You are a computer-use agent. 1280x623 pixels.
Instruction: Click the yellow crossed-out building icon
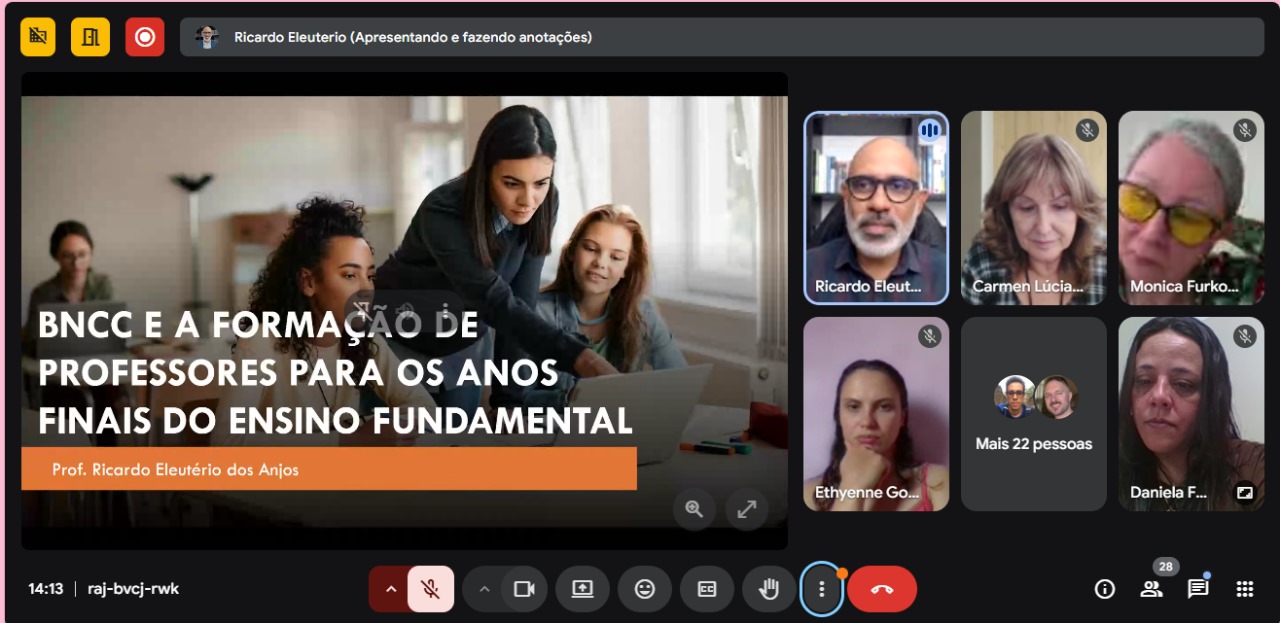click(38, 37)
